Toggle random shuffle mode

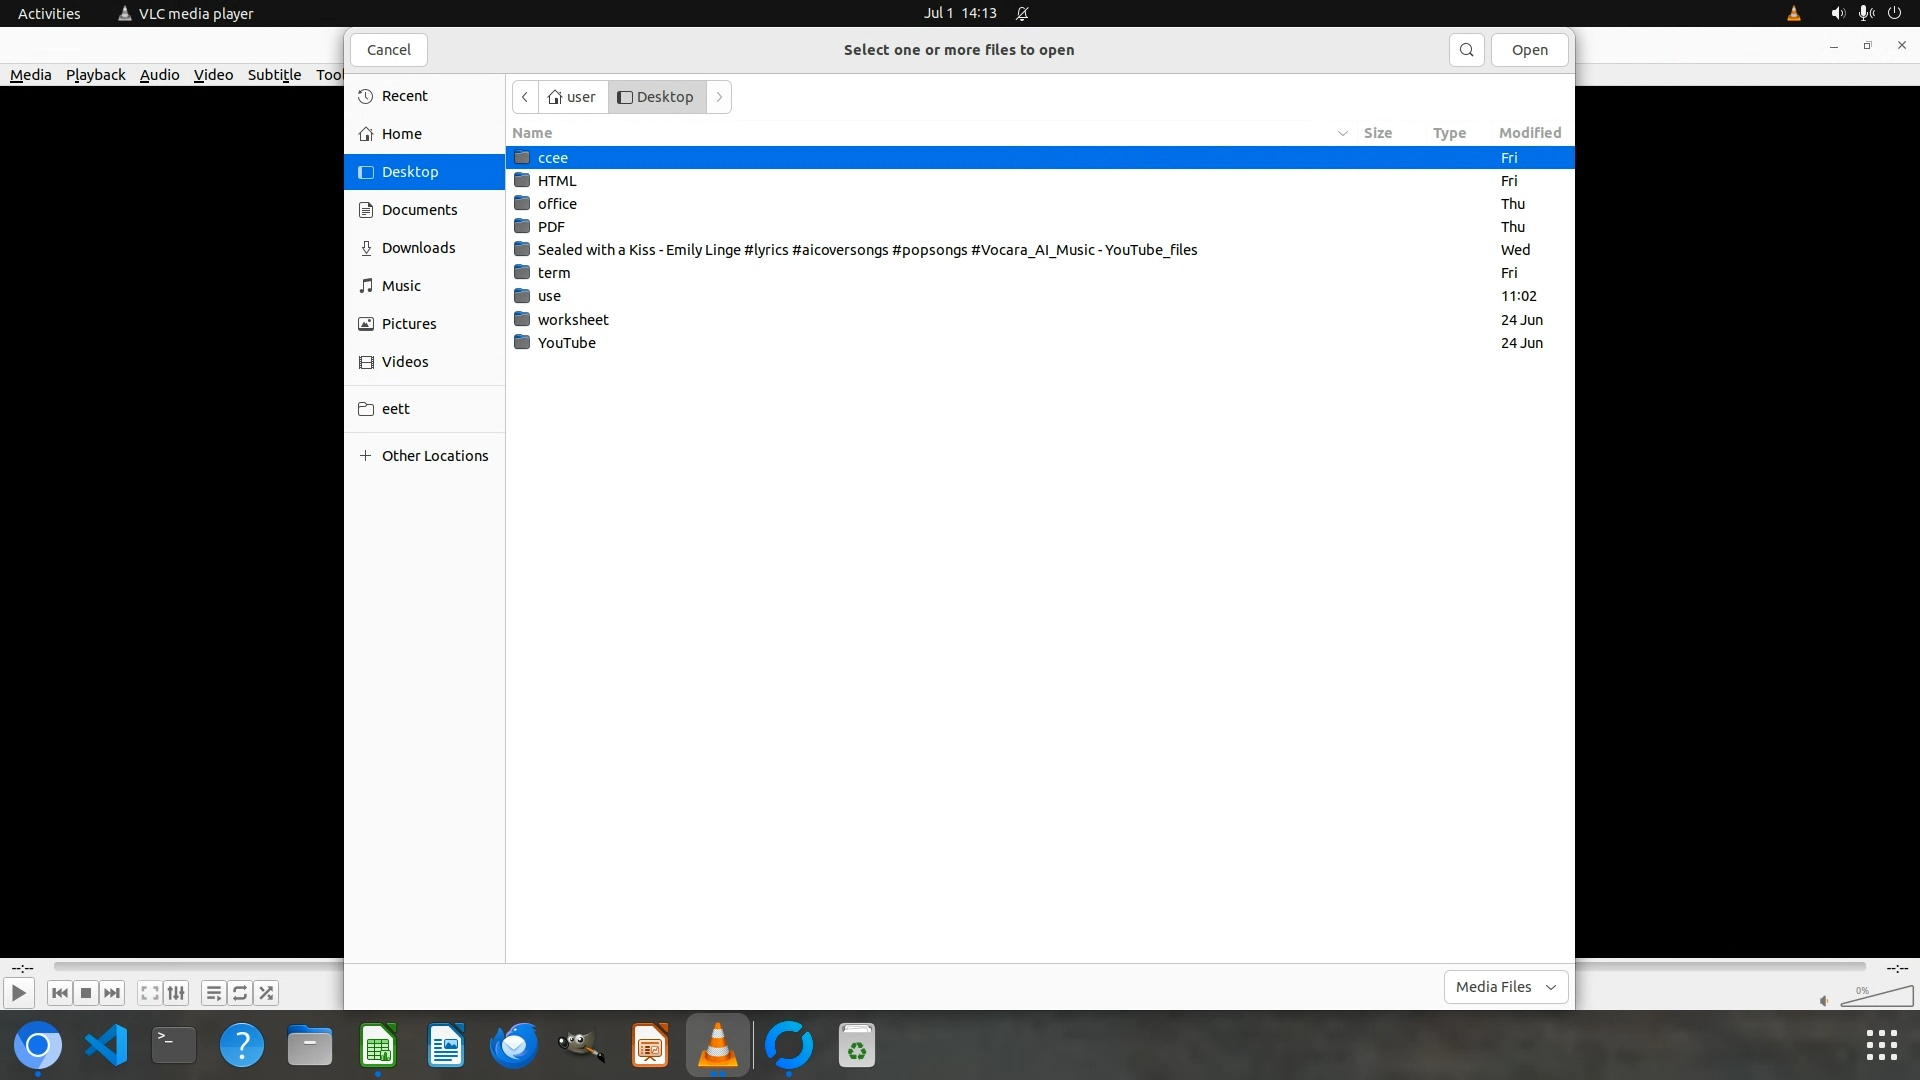tap(266, 993)
